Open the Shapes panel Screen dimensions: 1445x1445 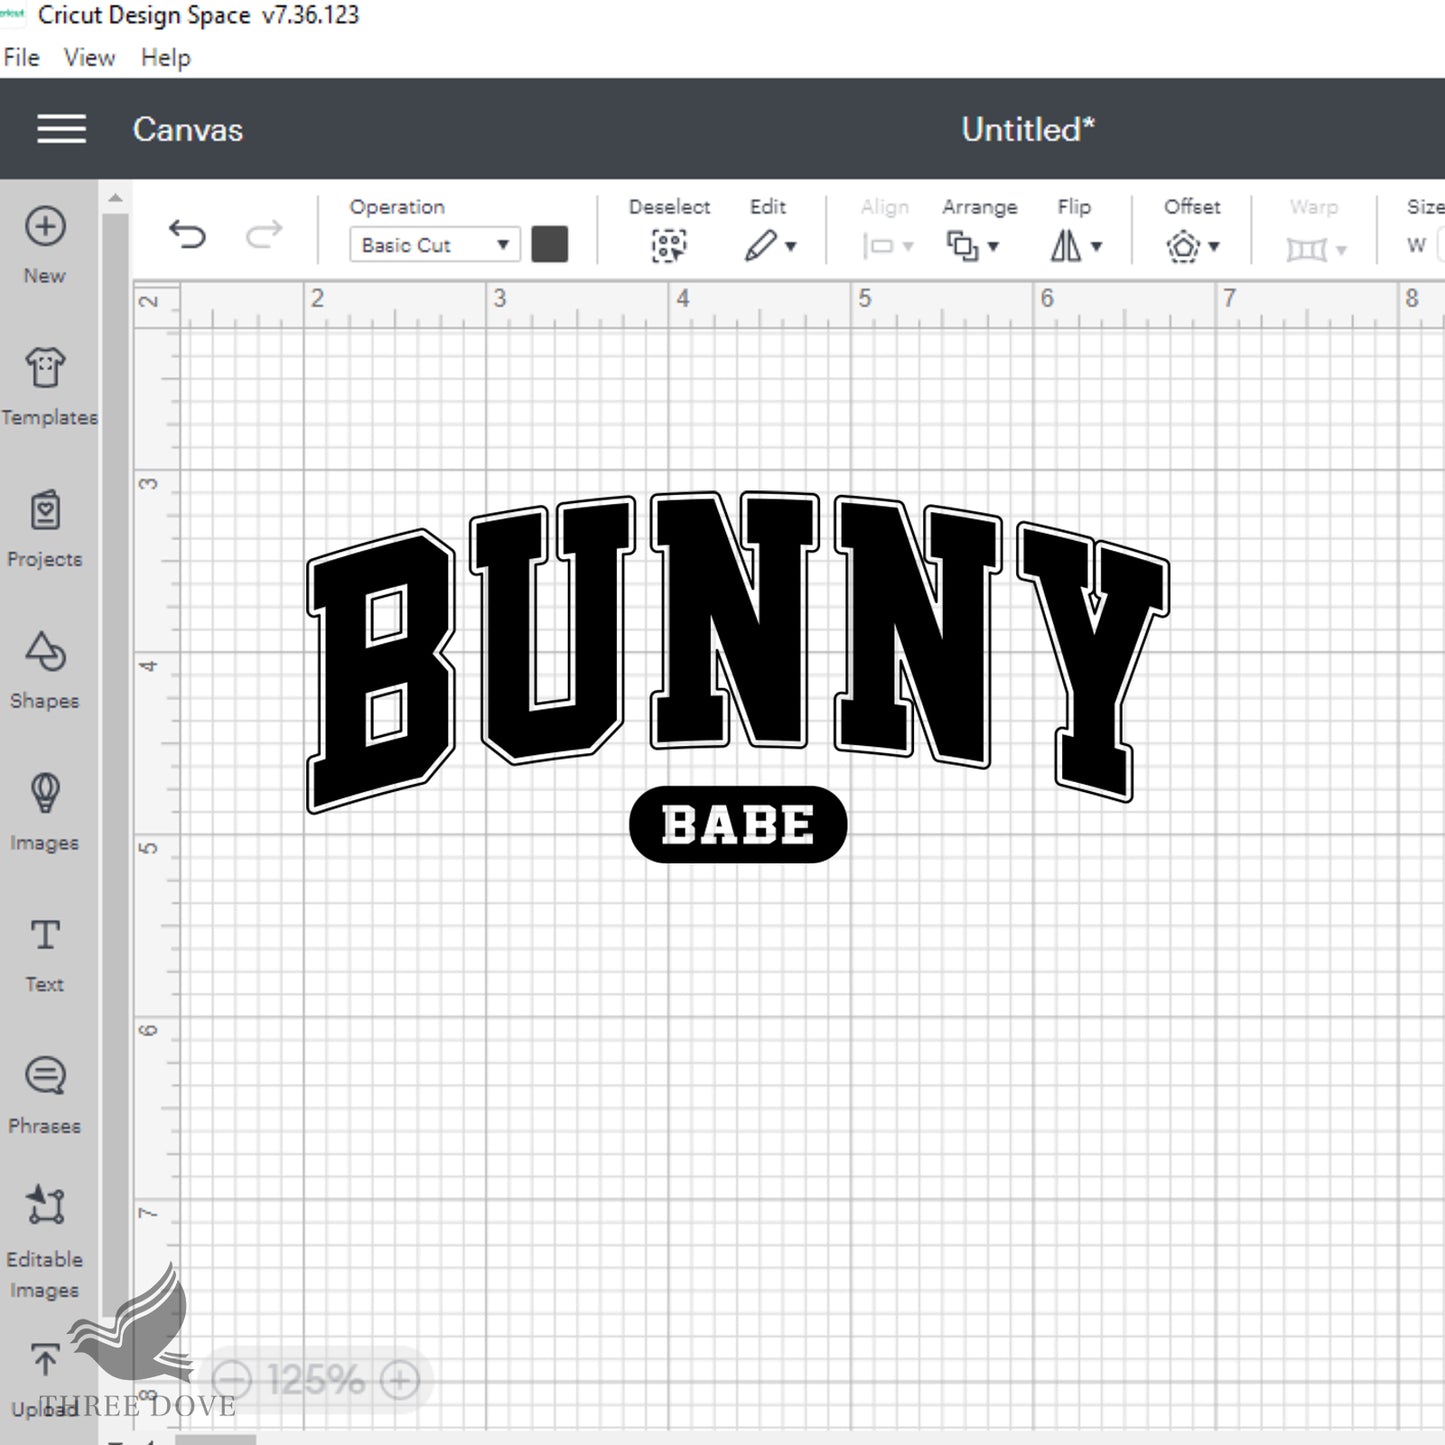(45, 652)
